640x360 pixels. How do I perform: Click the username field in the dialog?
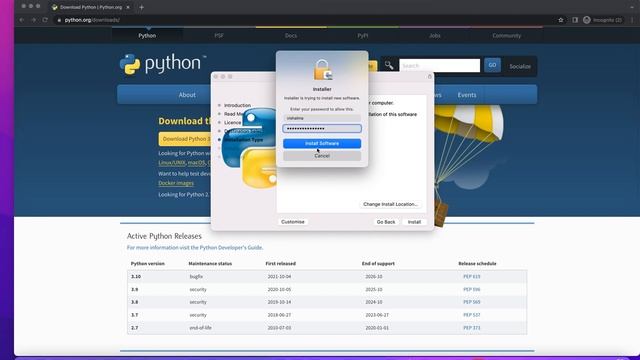pyautogui.click(x=322, y=118)
